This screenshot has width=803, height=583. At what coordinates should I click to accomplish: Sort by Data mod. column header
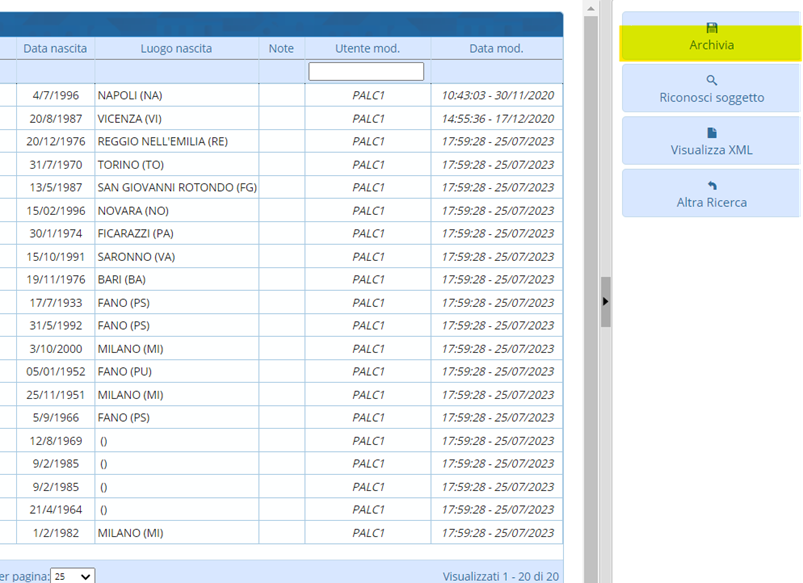(x=496, y=48)
